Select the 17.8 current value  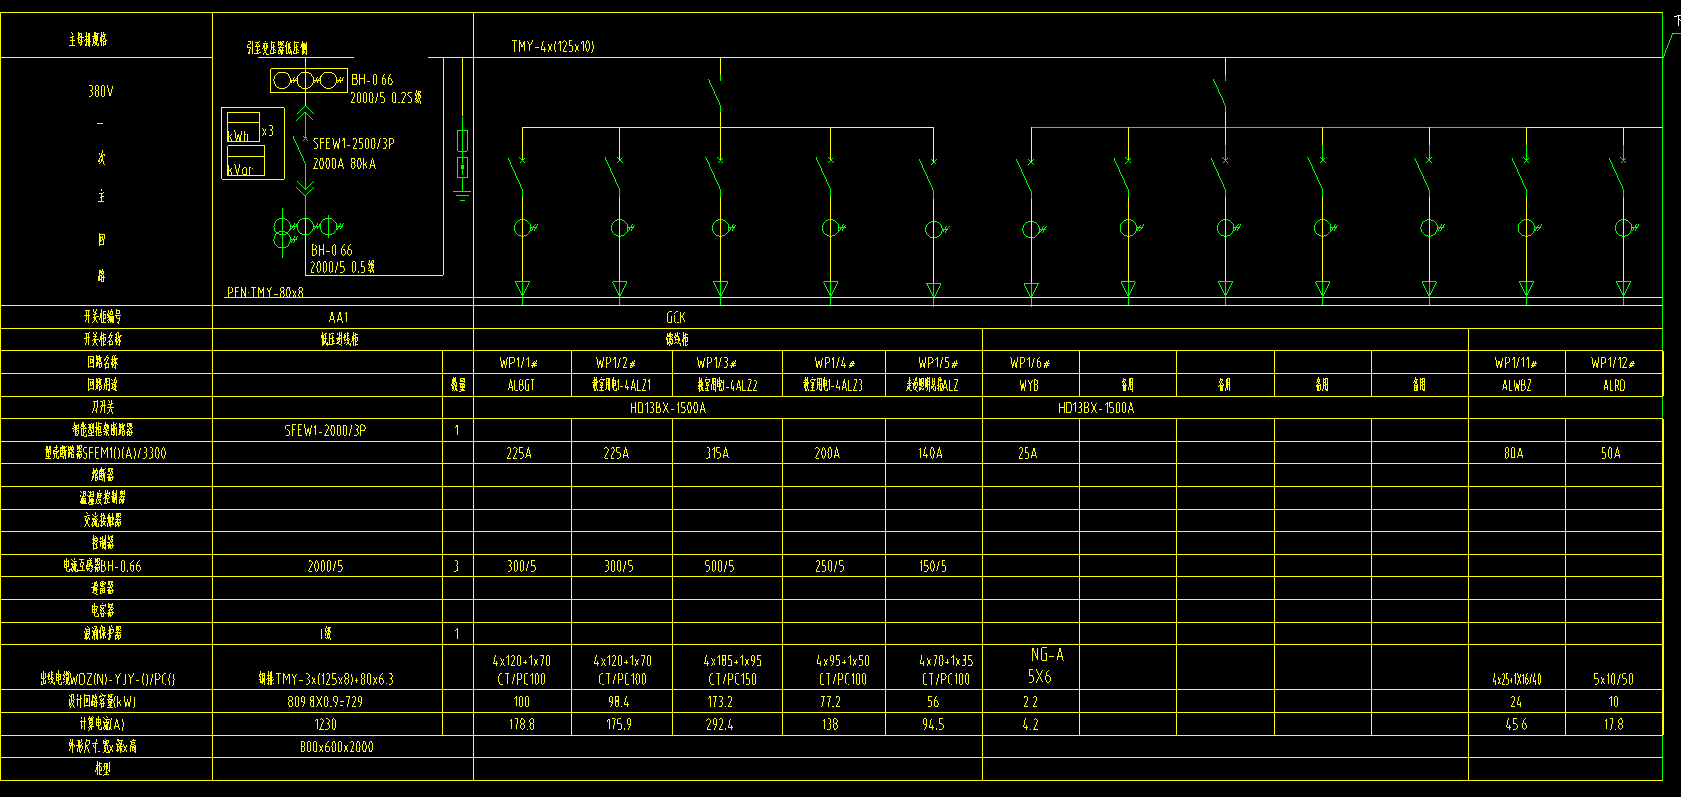1613,724
